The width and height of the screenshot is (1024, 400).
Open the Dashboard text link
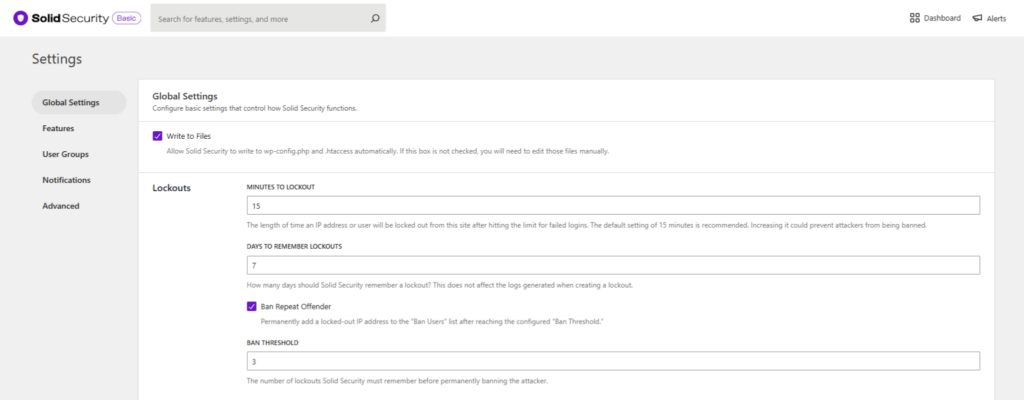pyautogui.click(x=943, y=18)
